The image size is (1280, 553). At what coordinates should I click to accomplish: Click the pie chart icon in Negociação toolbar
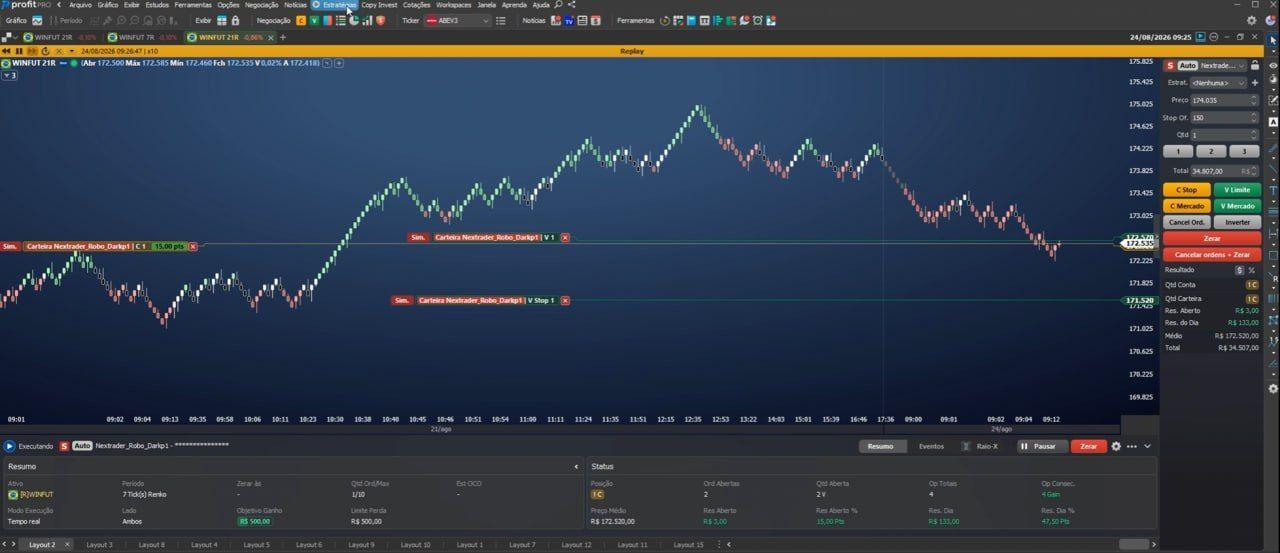(354, 20)
